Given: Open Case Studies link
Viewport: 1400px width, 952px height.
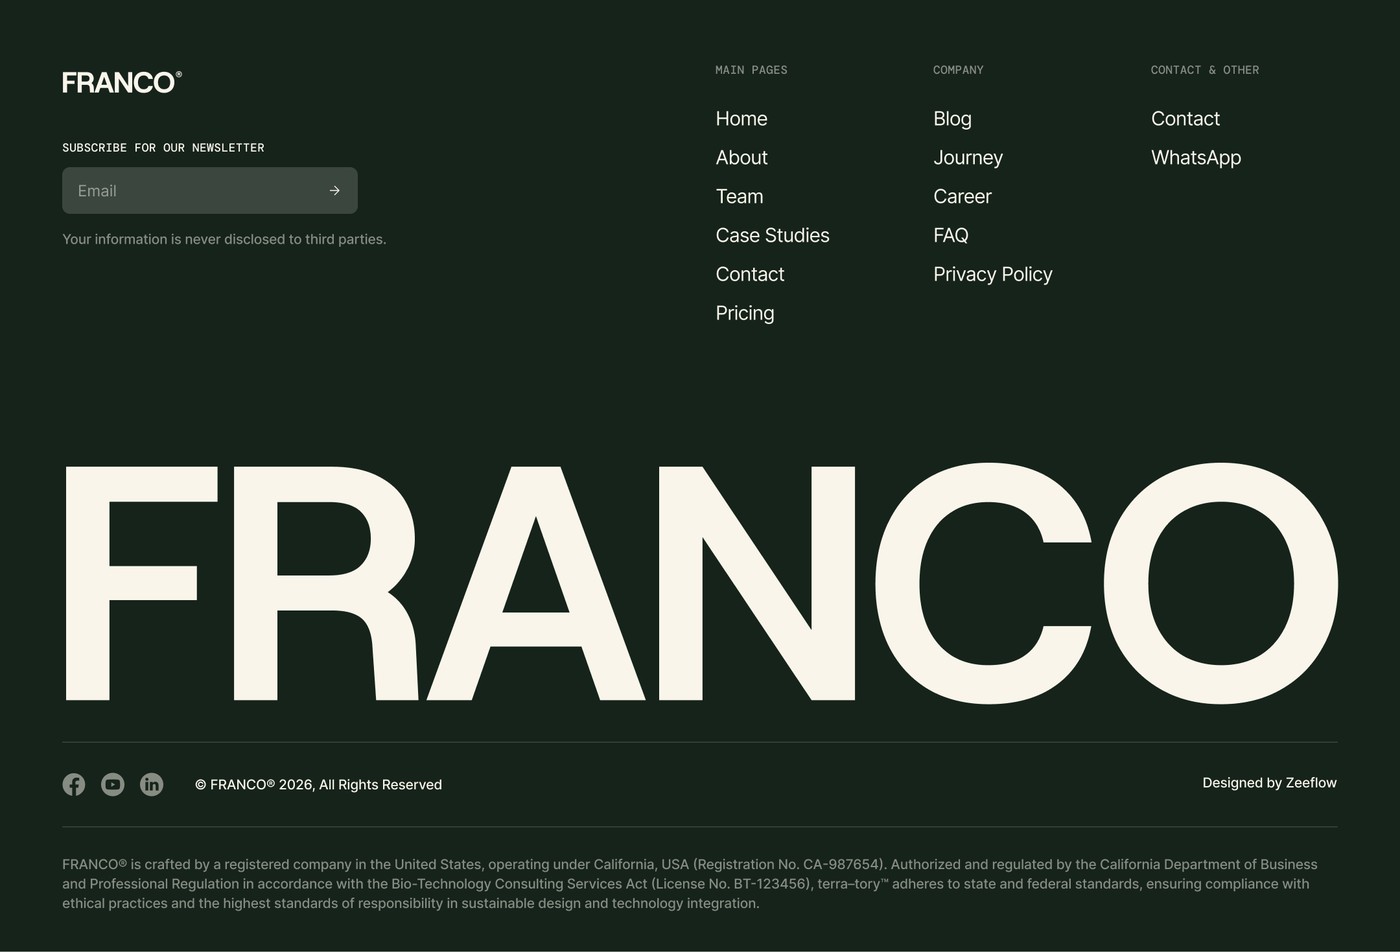Looking at the screenshot, I should (x=773, y=236).
